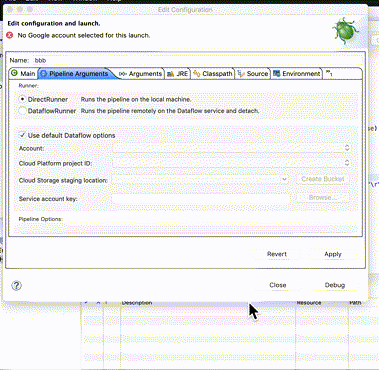Viewport: 379px width, 370px height.
Task: Click the 'Runs the pipeline on the local machine' text
Action: pyautogui.click(x=136, y=99)
